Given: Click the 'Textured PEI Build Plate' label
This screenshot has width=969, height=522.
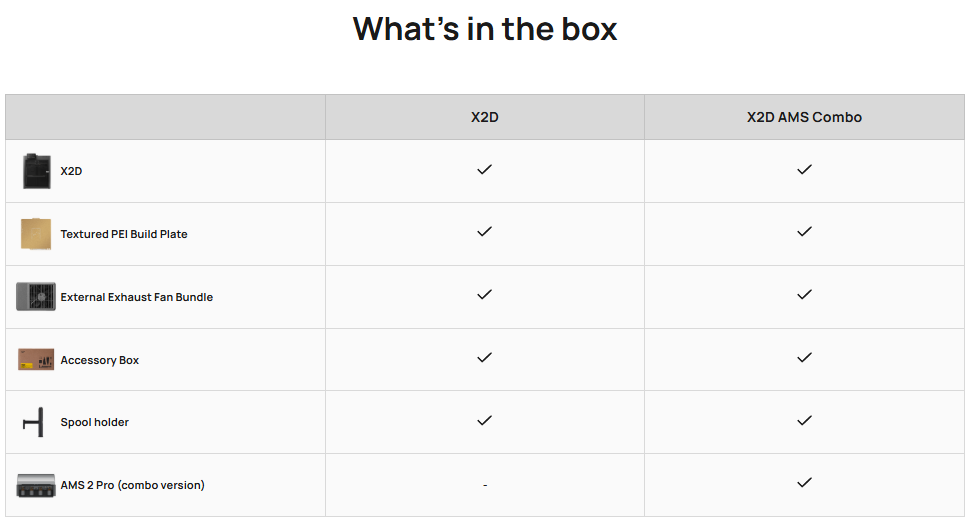Looking at the screenshot, I should [124, 234].
